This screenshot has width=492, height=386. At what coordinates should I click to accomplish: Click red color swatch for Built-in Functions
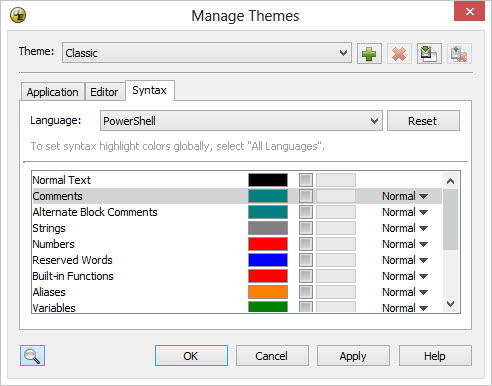click(x=268, y=276)
